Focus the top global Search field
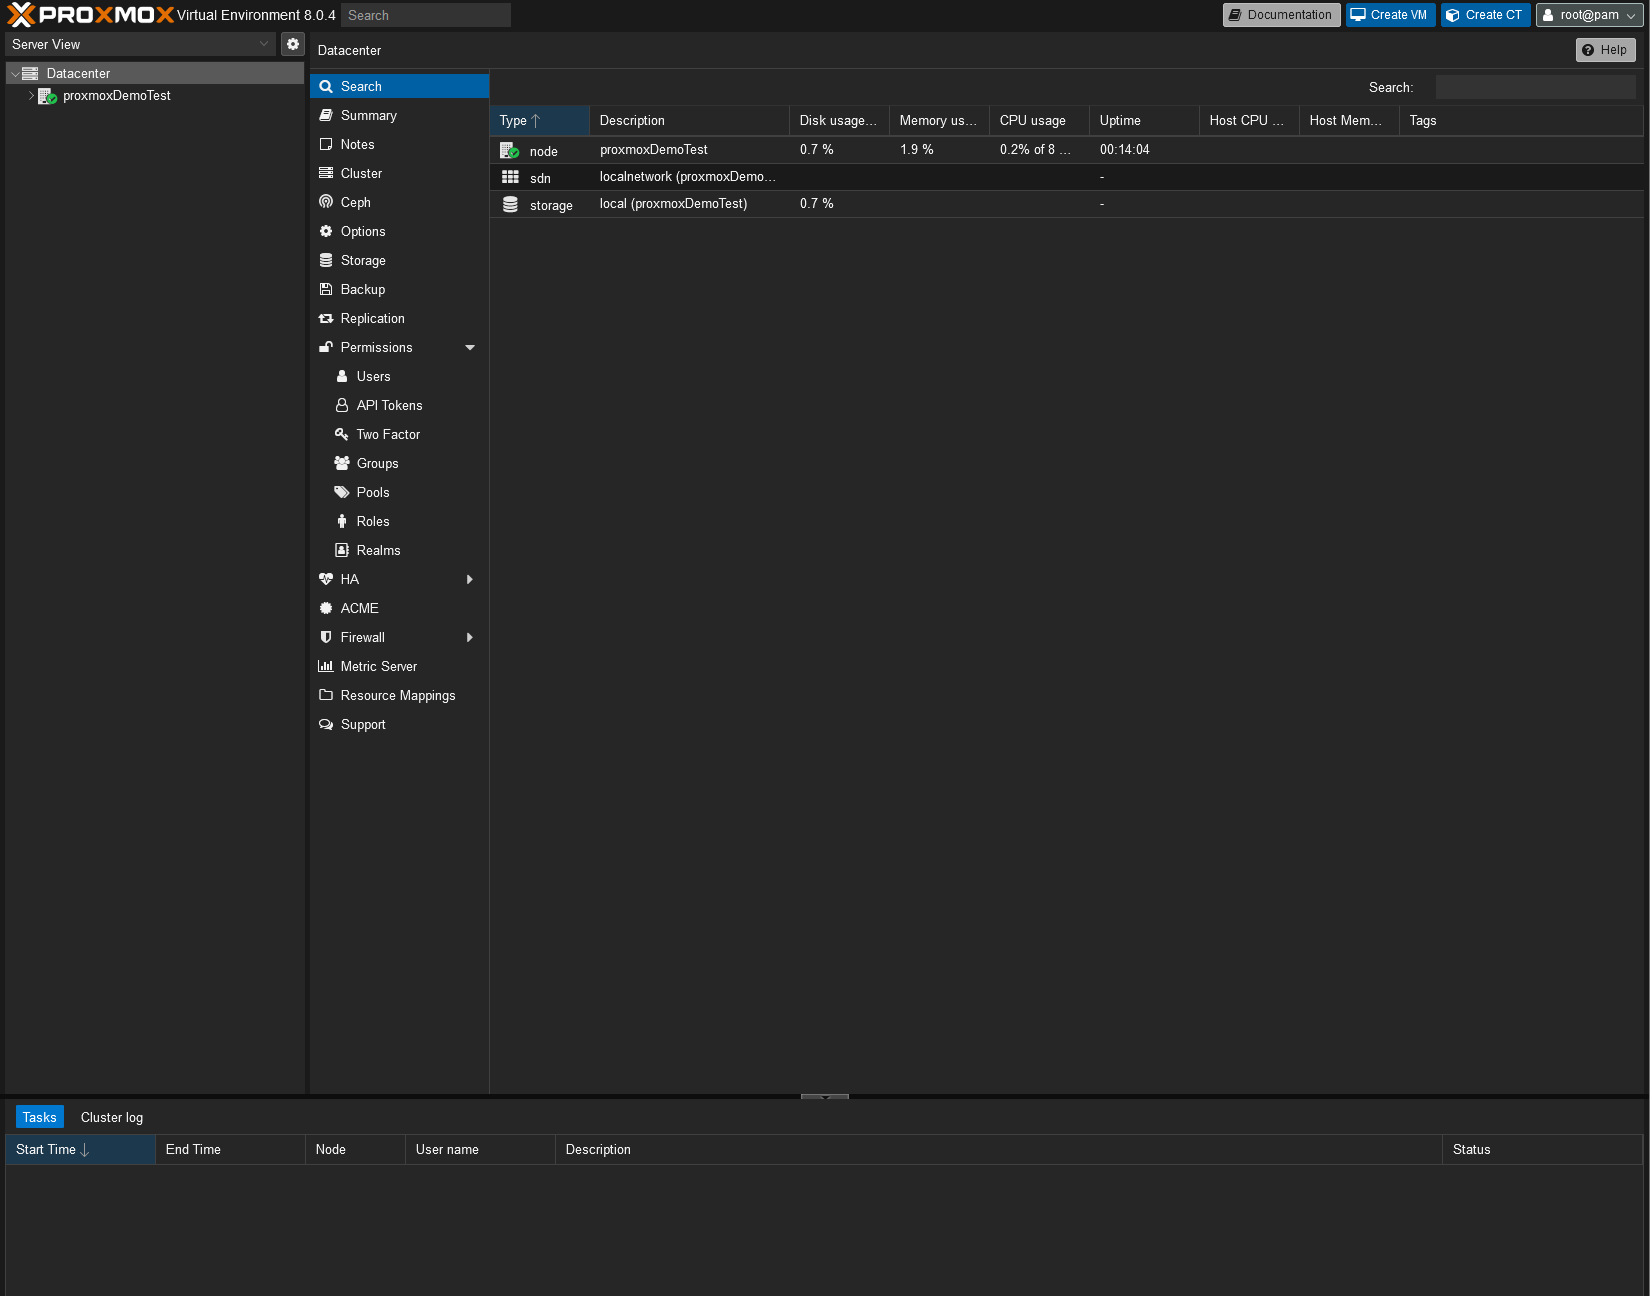 (426, 15)
